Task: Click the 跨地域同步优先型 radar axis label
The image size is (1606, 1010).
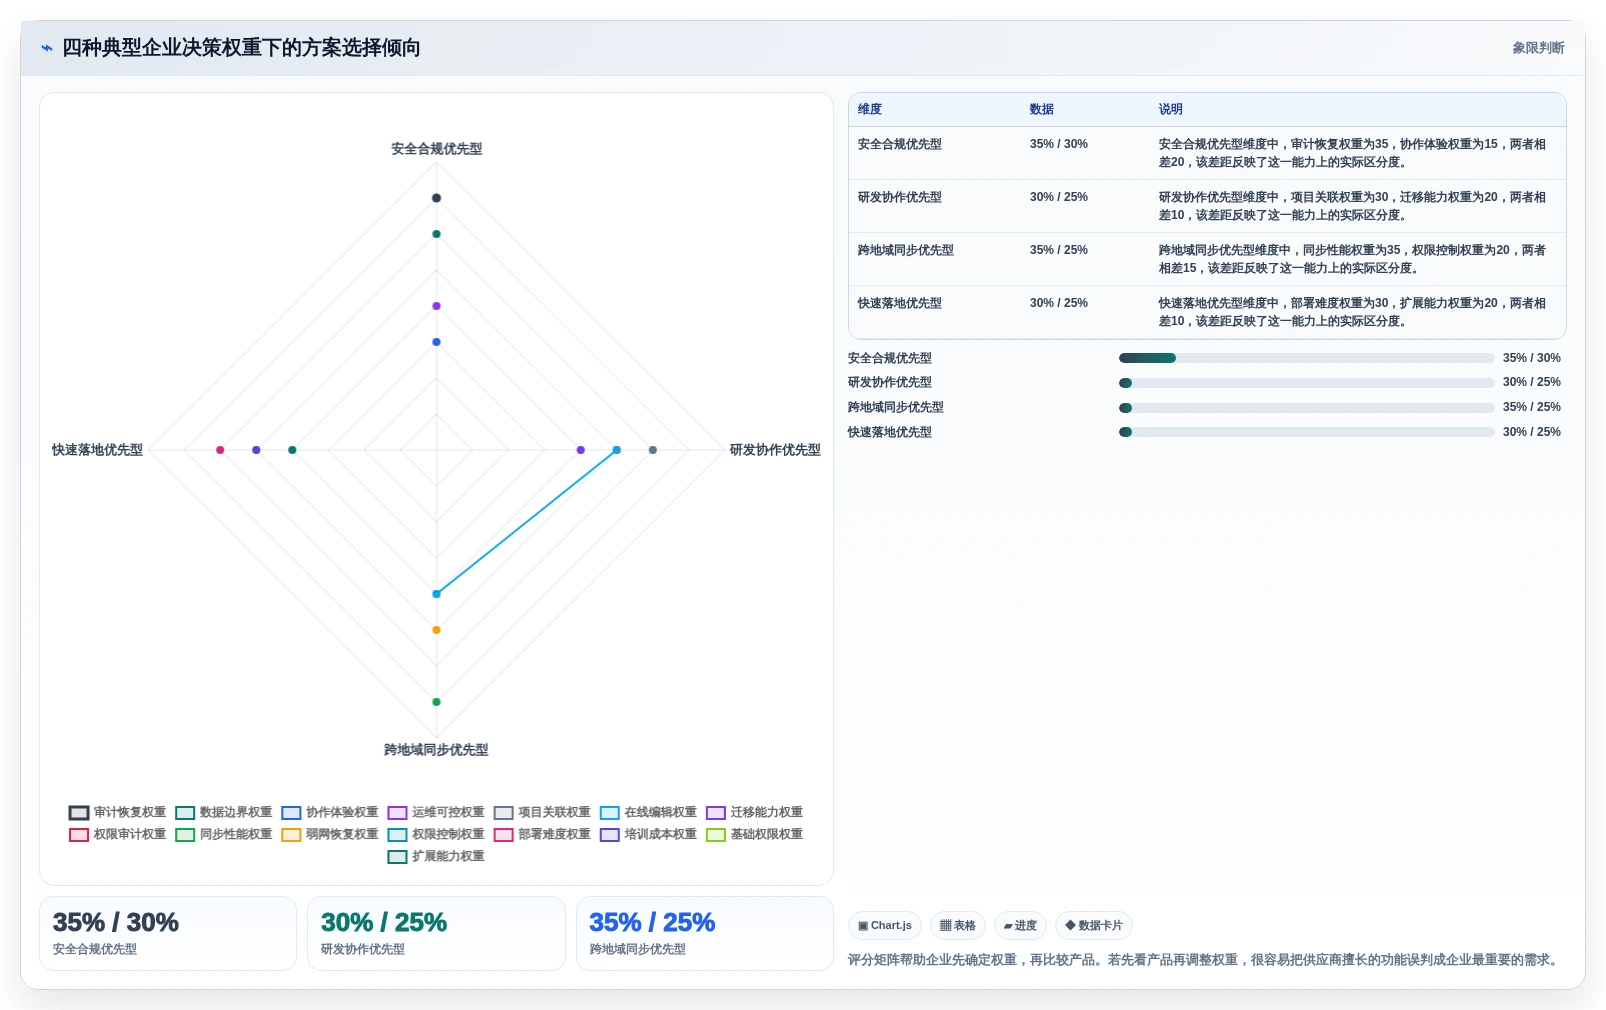Action: (436, 750)
